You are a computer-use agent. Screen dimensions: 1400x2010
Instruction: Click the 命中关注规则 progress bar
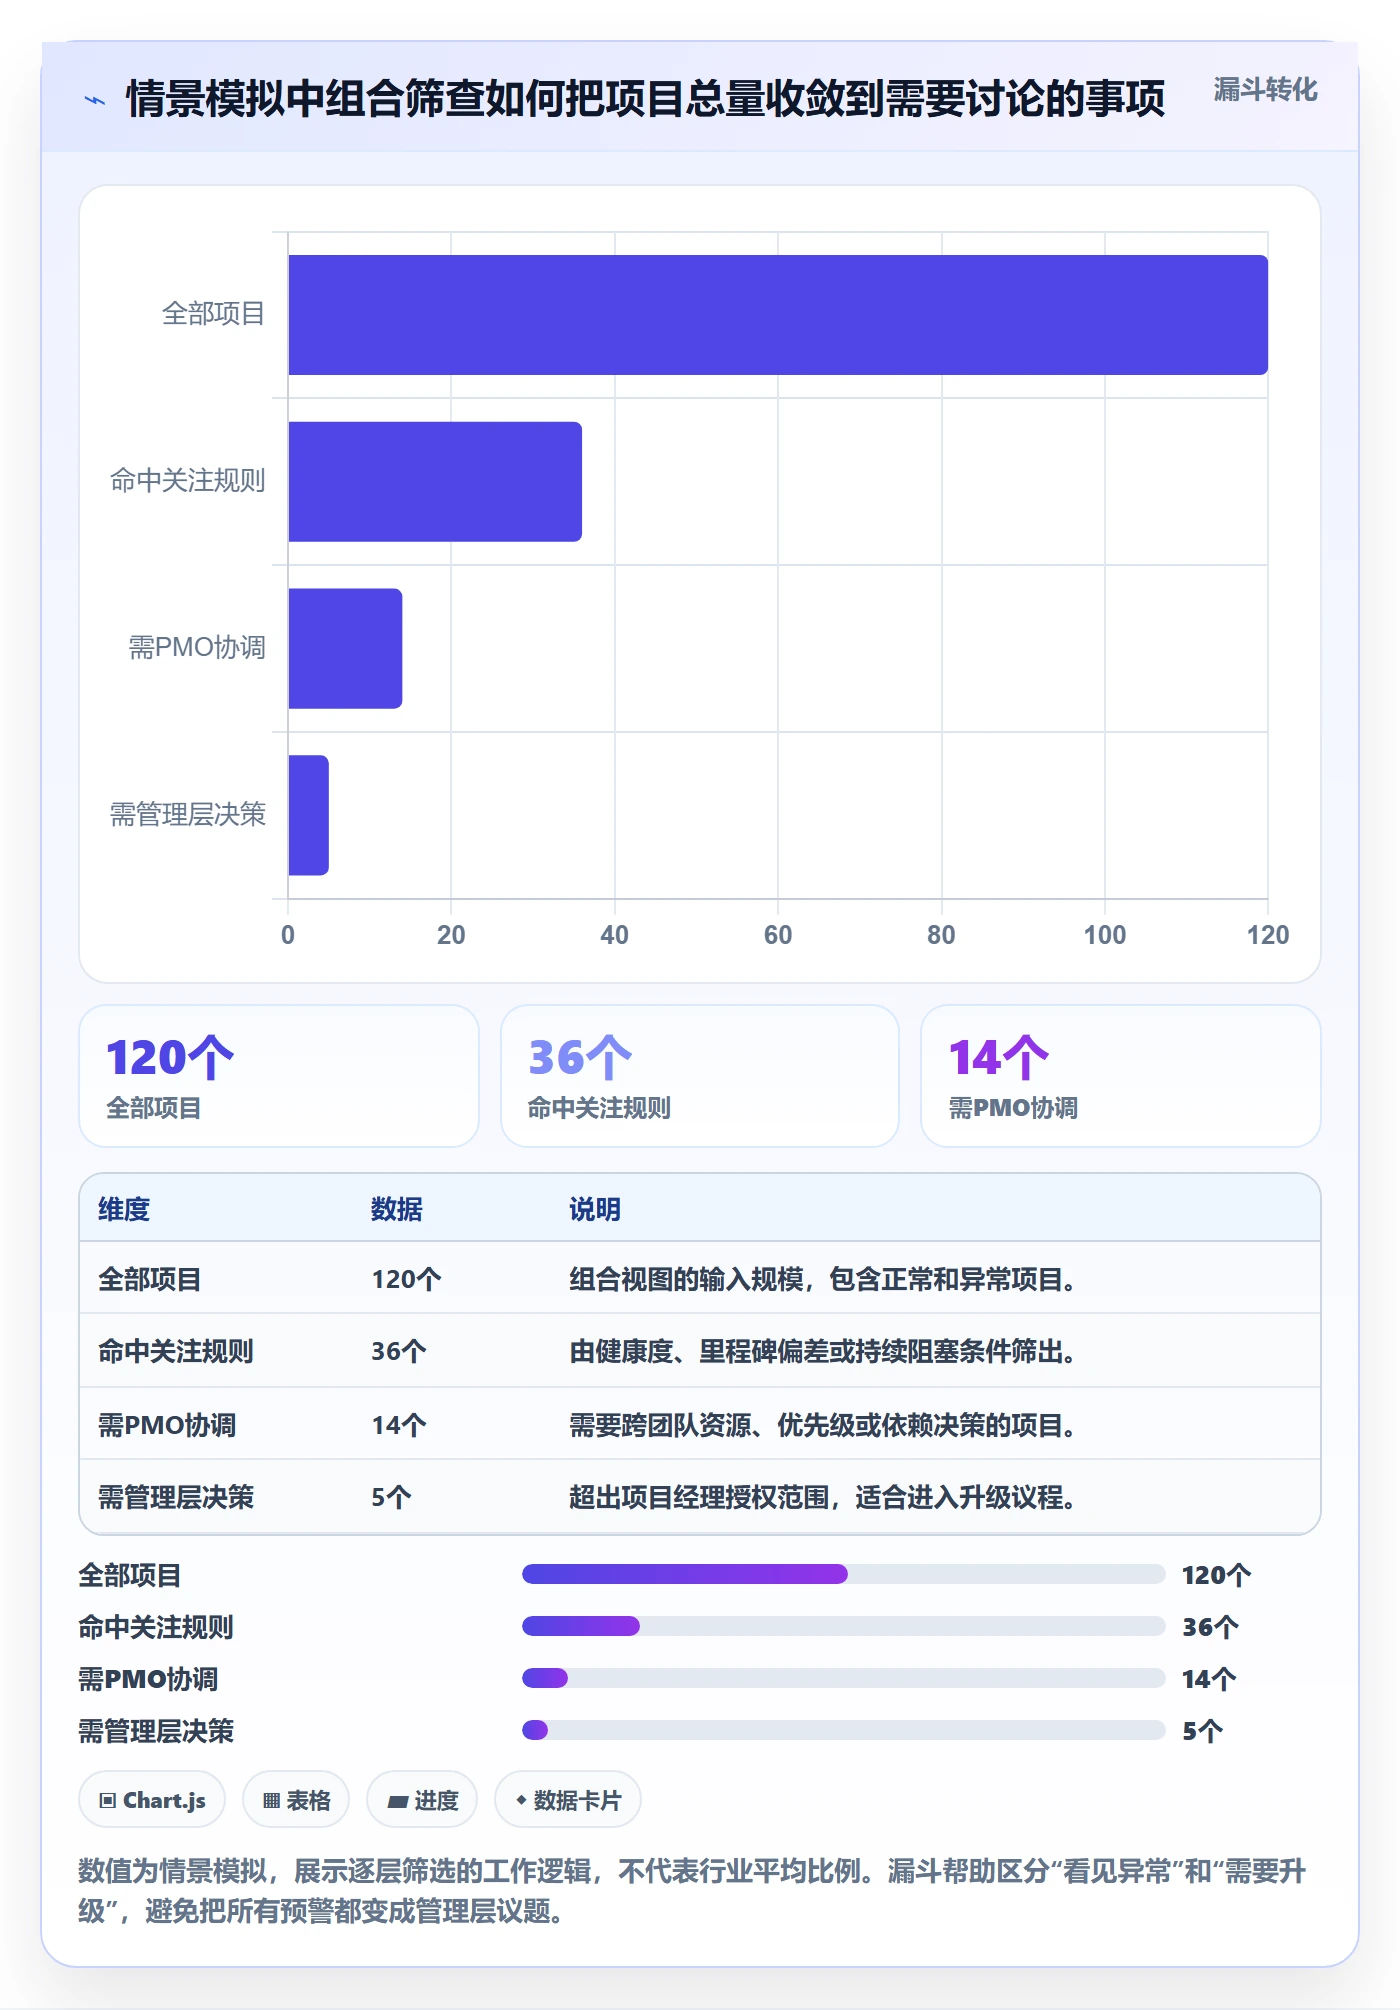(844, 1626)
